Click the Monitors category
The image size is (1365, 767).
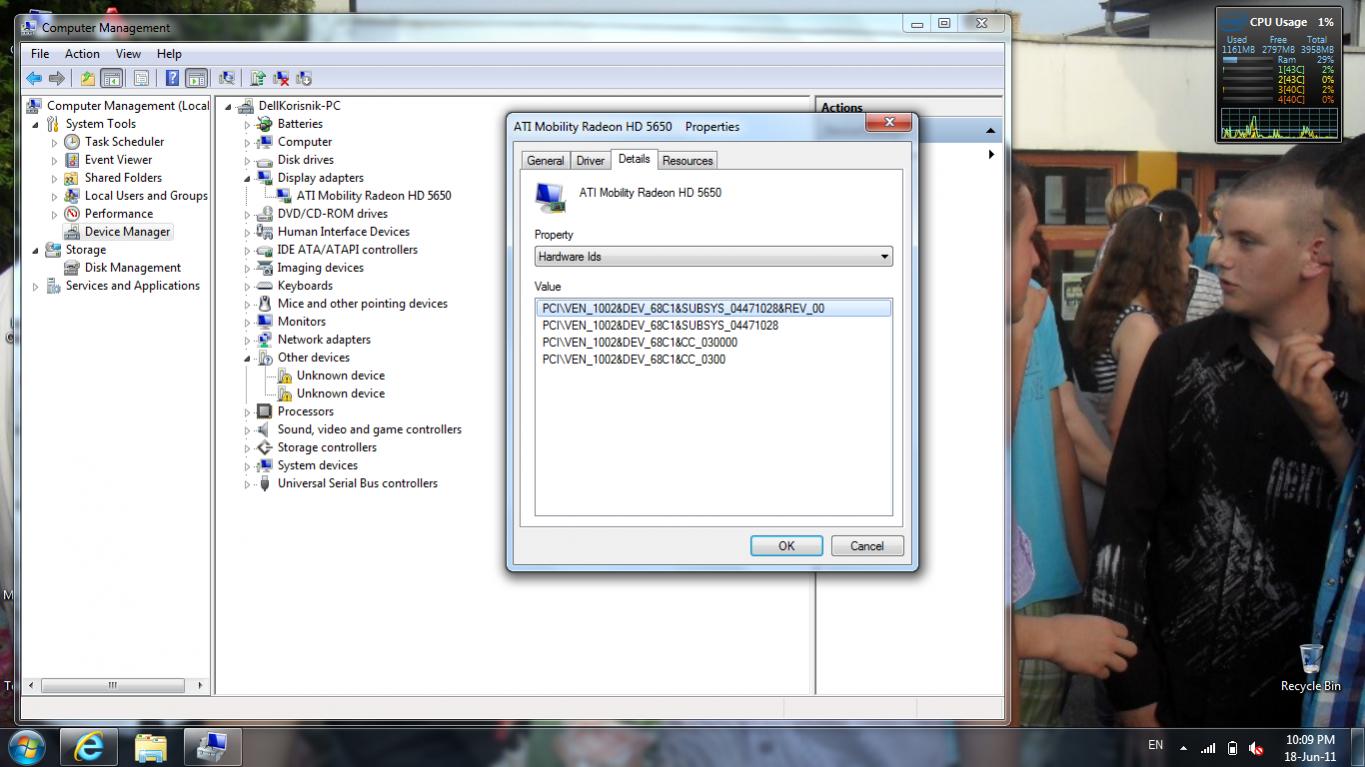pos(301,322)
